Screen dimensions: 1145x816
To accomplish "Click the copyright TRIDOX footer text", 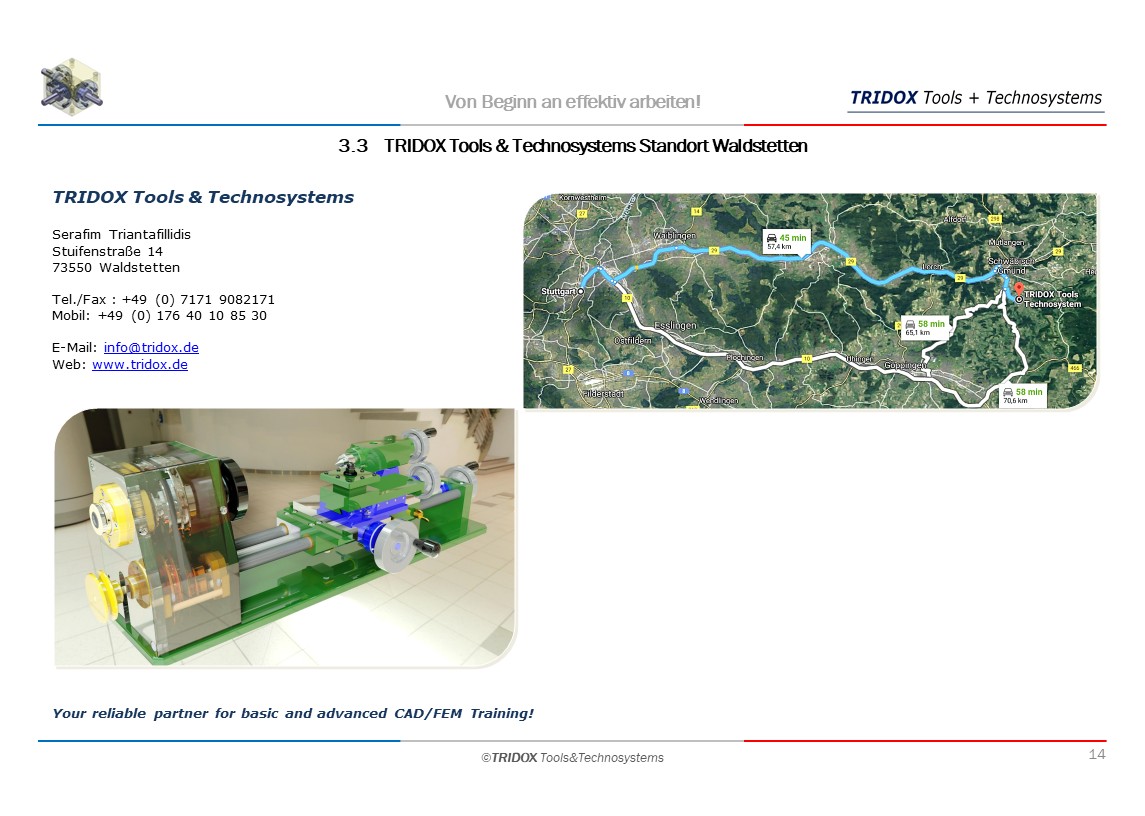I will click(x=572, y=758).
